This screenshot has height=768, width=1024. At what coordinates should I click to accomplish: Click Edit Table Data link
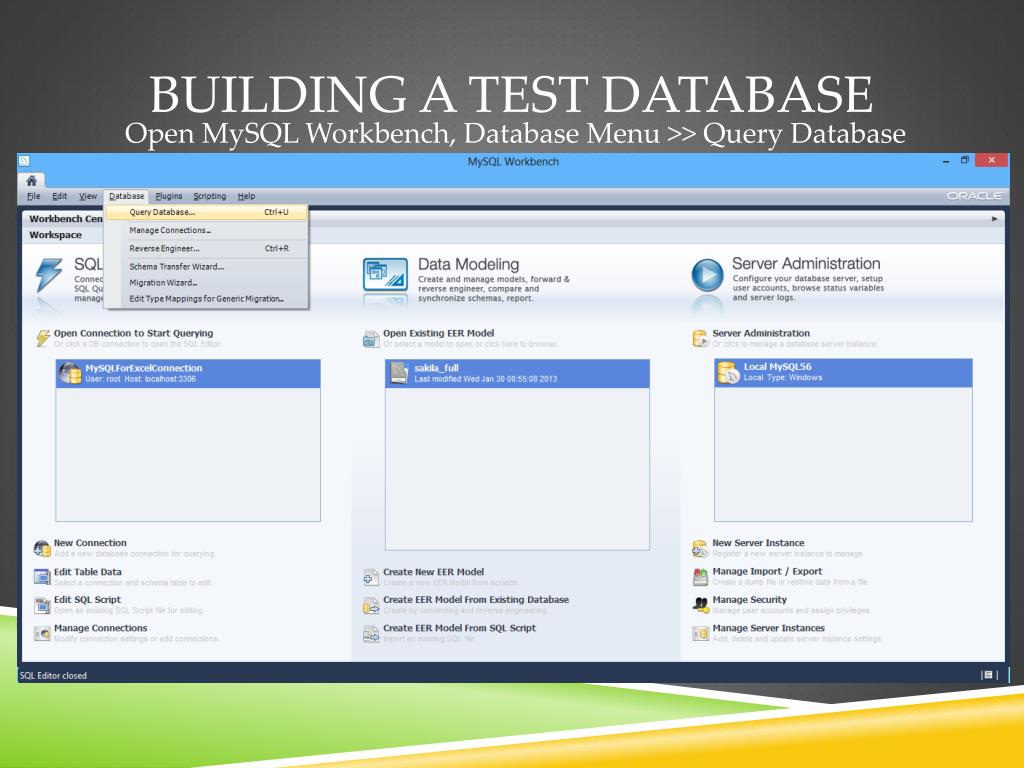(88, 571)
